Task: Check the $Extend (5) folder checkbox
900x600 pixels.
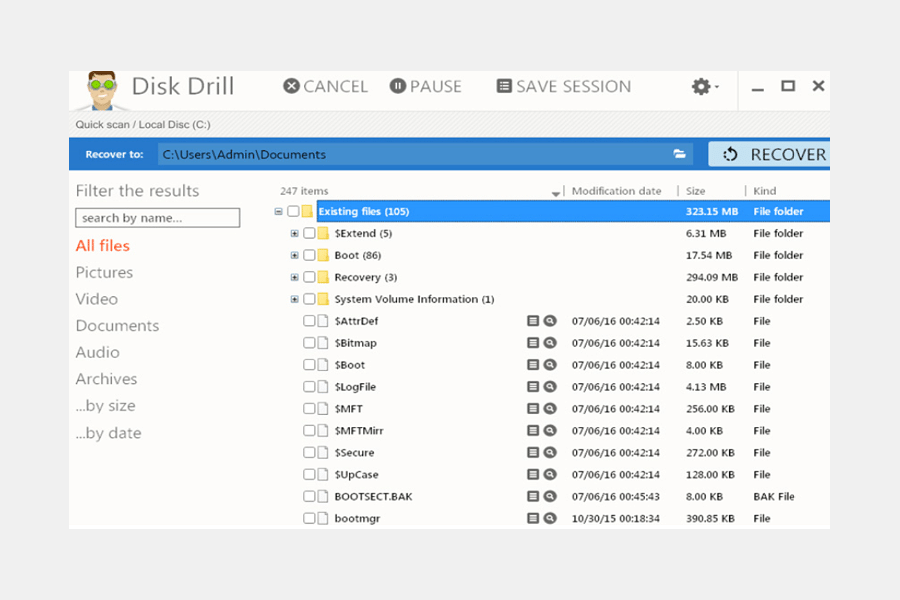Action: tap(309, 233)
